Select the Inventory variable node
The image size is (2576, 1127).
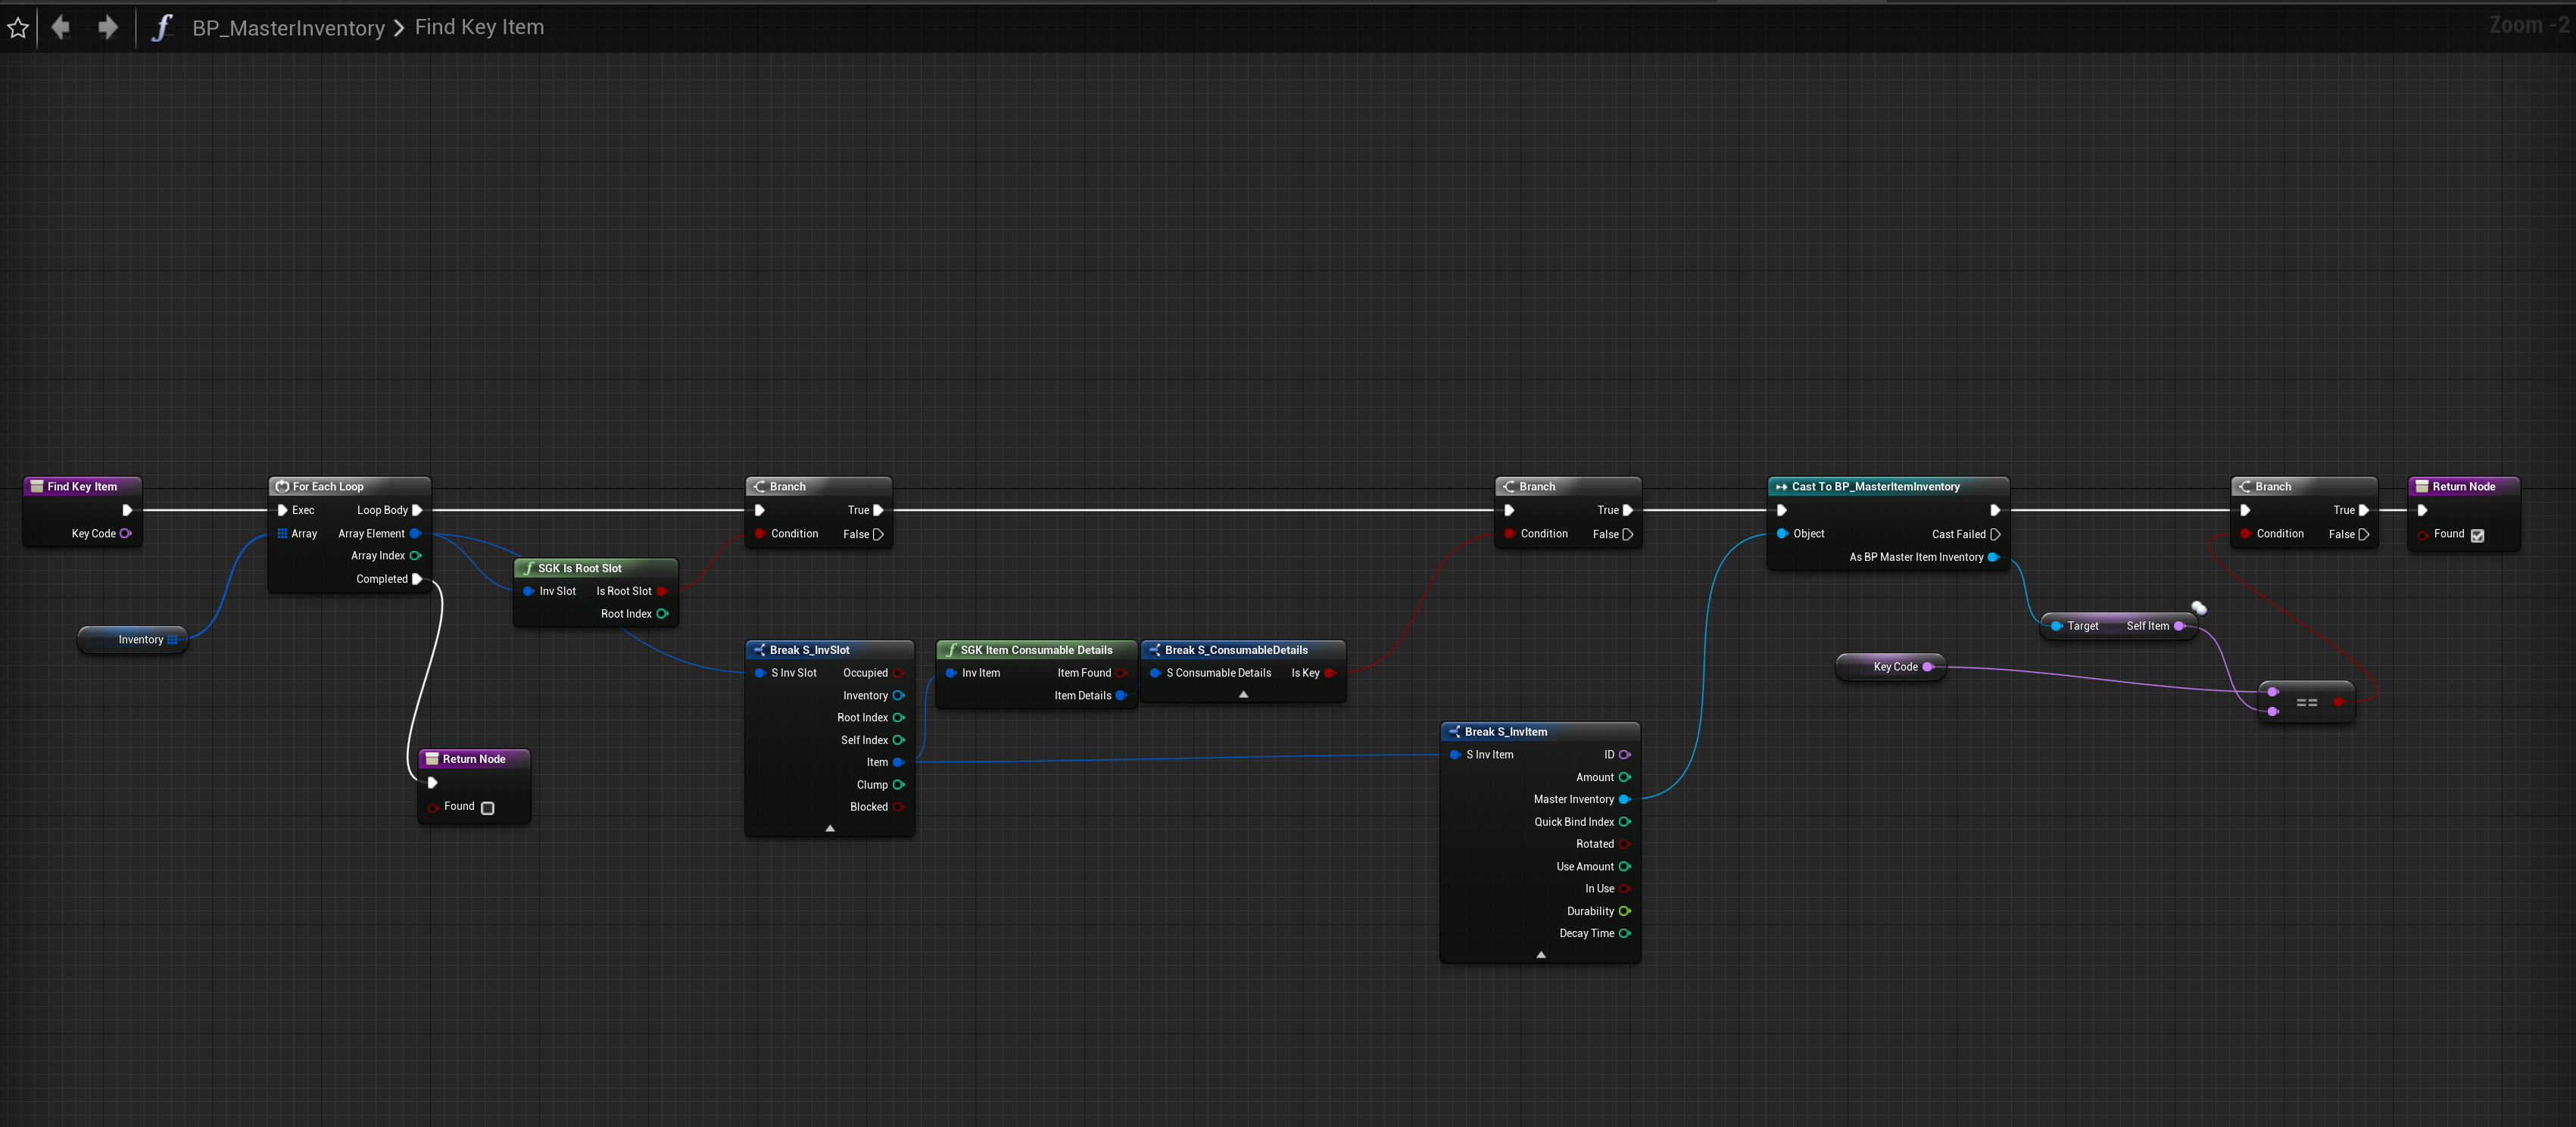(140, 640)
